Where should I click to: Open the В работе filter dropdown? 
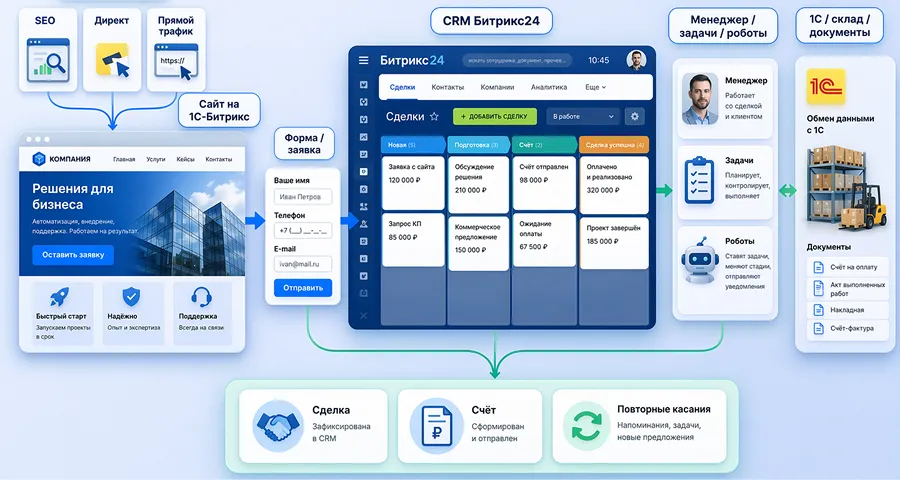coord(584,116)
